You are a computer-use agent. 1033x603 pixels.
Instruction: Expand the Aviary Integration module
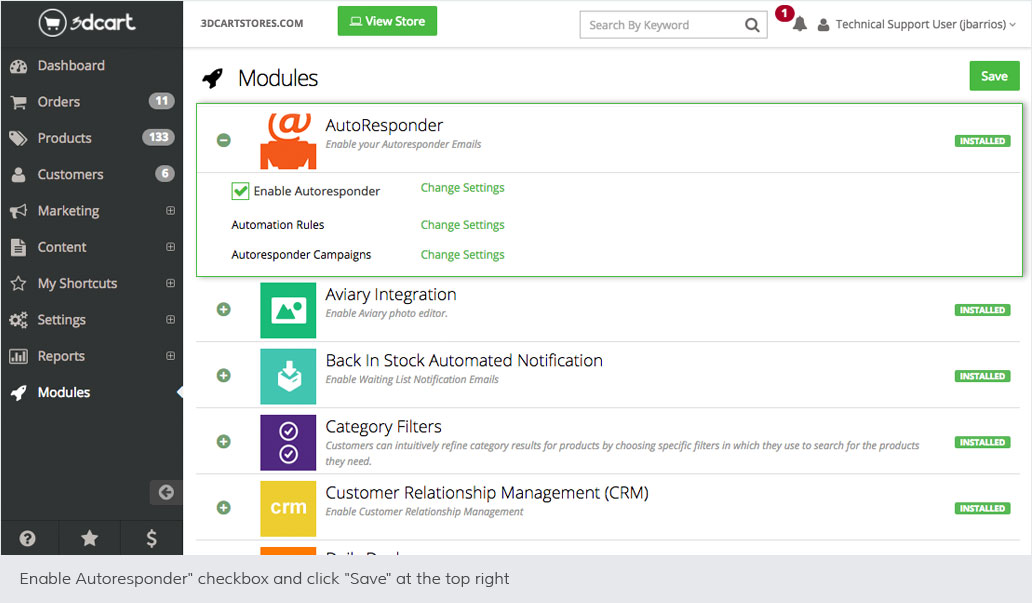(224, 310)
